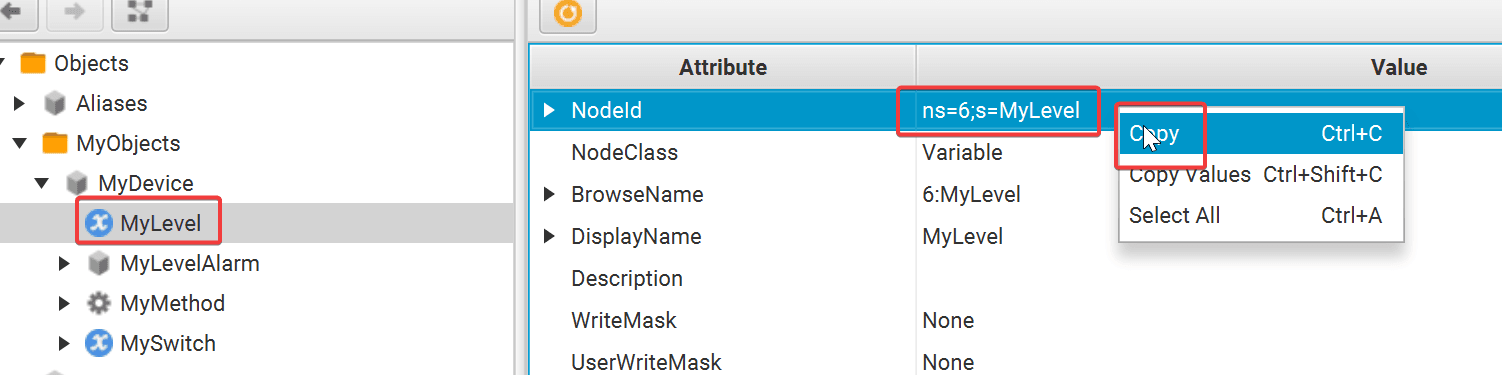The height and width of the screenshot is (375, 1502).
Task: Collapse the MyObjects tree node
Action: click(20, 144)
